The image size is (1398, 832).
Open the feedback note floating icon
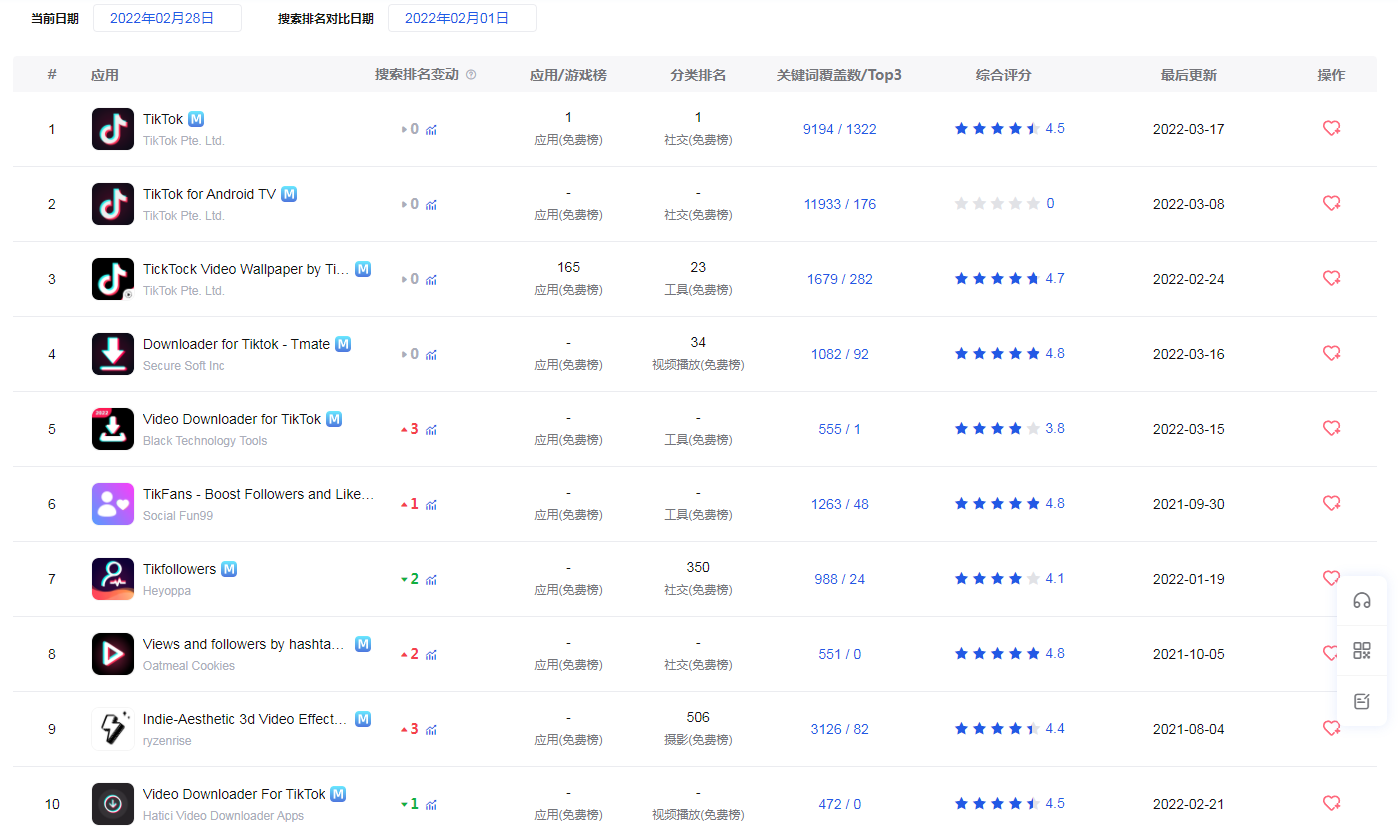point(1362,701)
